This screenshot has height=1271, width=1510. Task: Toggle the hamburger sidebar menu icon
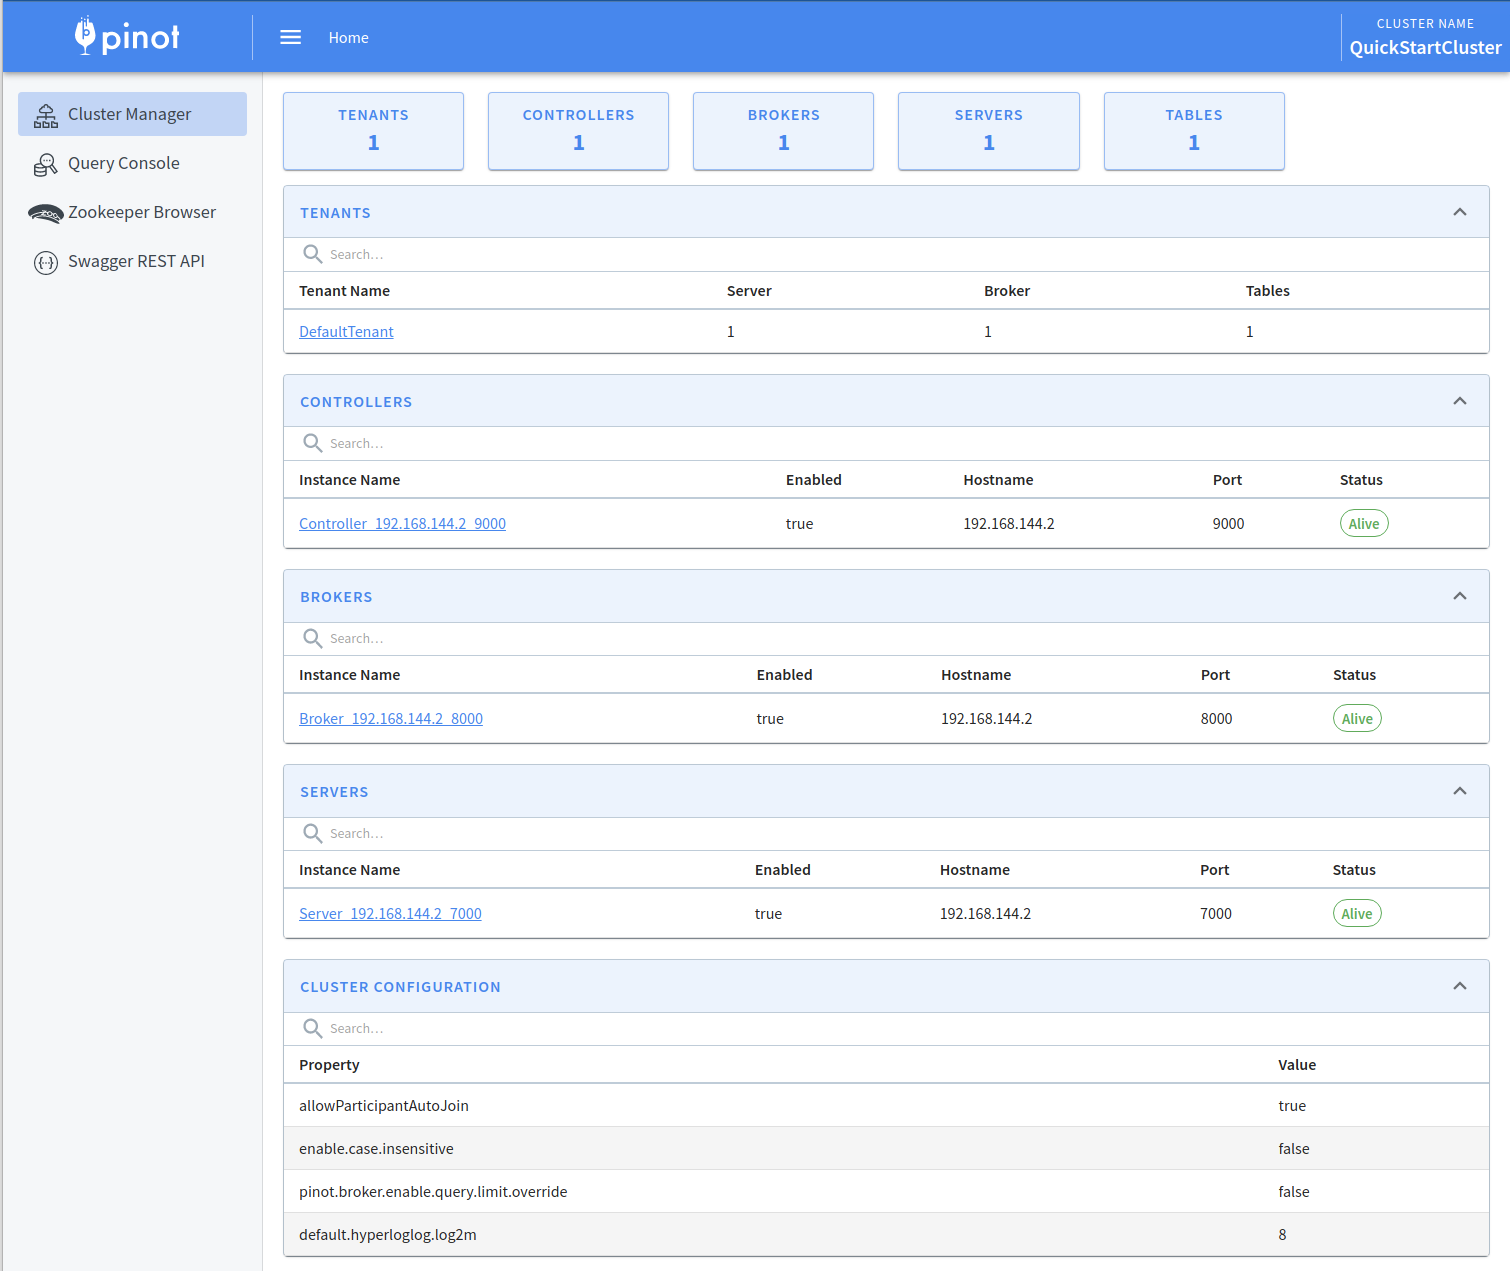(x=290, y=37)
